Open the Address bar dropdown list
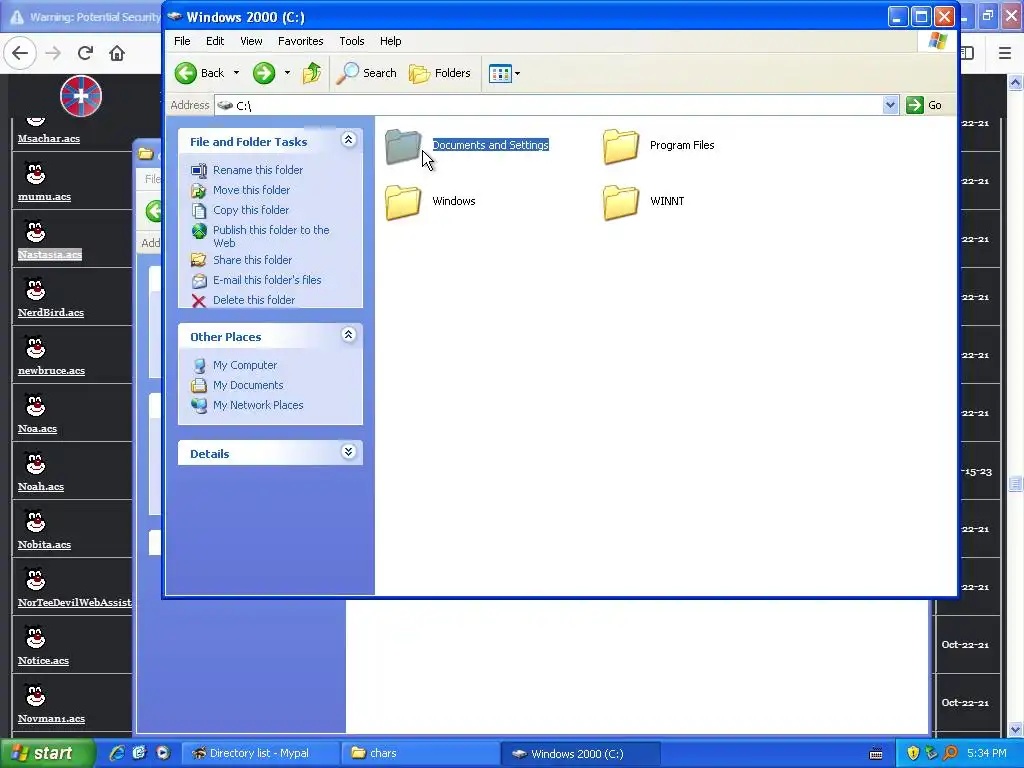Screen dimensions: 1024x768 pos(890,105)
